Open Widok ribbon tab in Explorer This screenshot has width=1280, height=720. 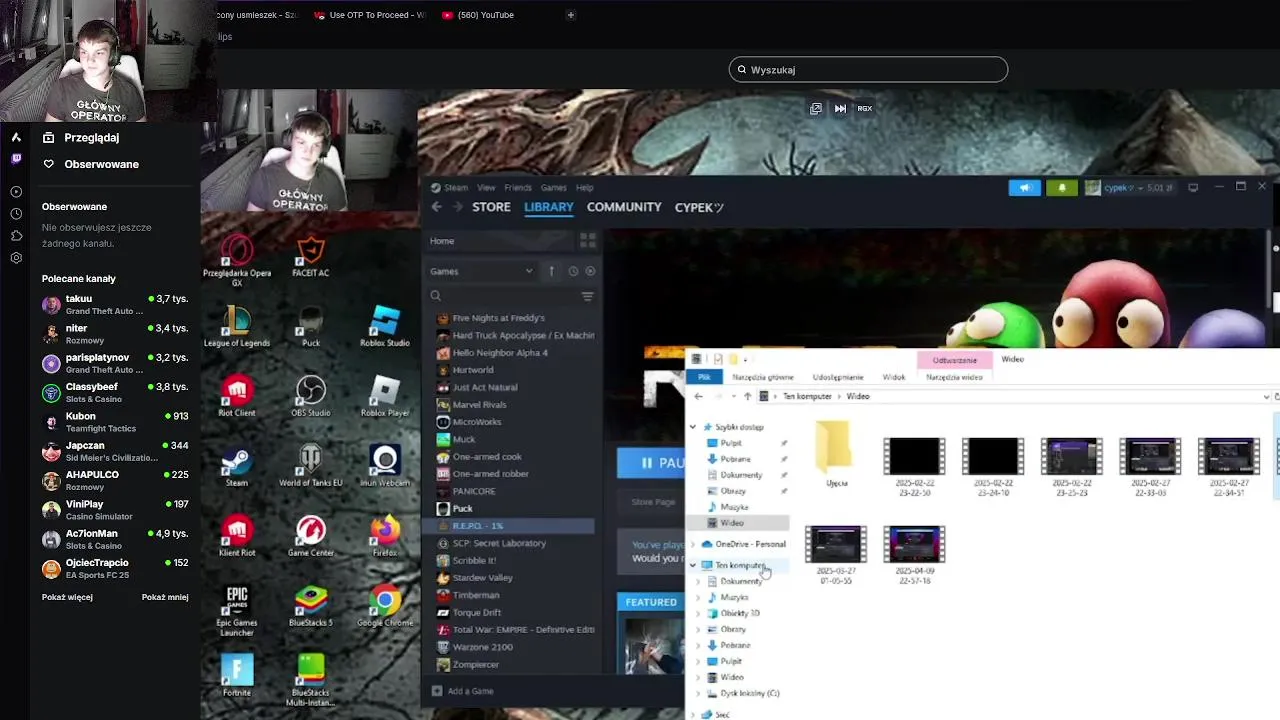(x=894, y=377)
